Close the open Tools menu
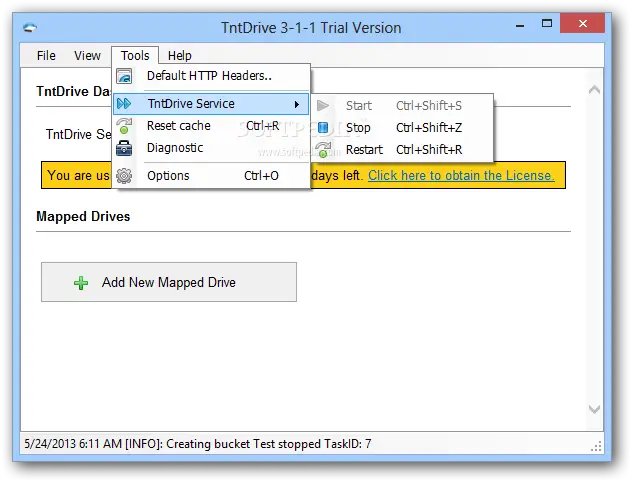632x482 pixels. [x=135, y=56]
